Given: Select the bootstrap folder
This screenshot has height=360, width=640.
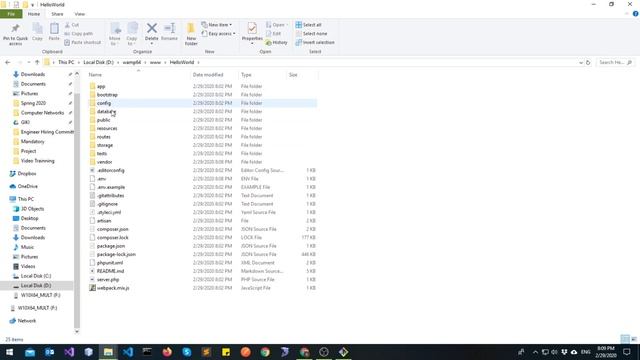Looking at the screenshot, I should coord(107,95).
